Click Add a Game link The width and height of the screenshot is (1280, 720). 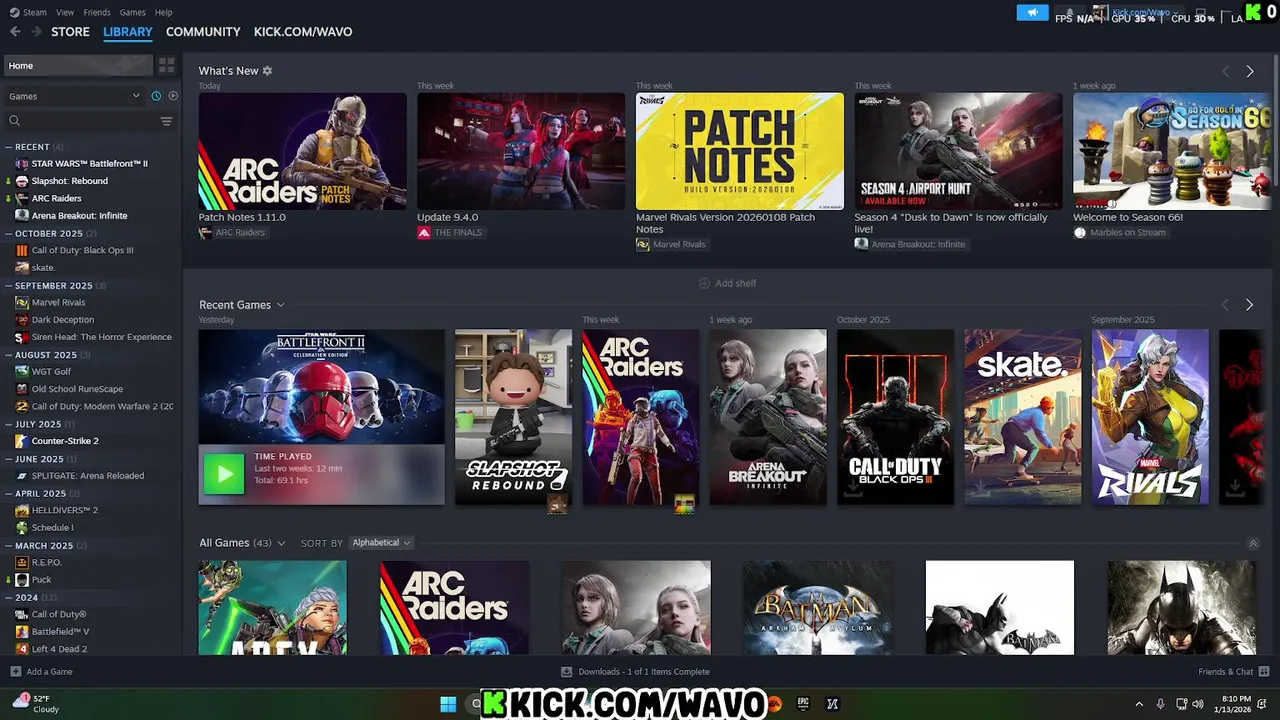click(49, 672)
